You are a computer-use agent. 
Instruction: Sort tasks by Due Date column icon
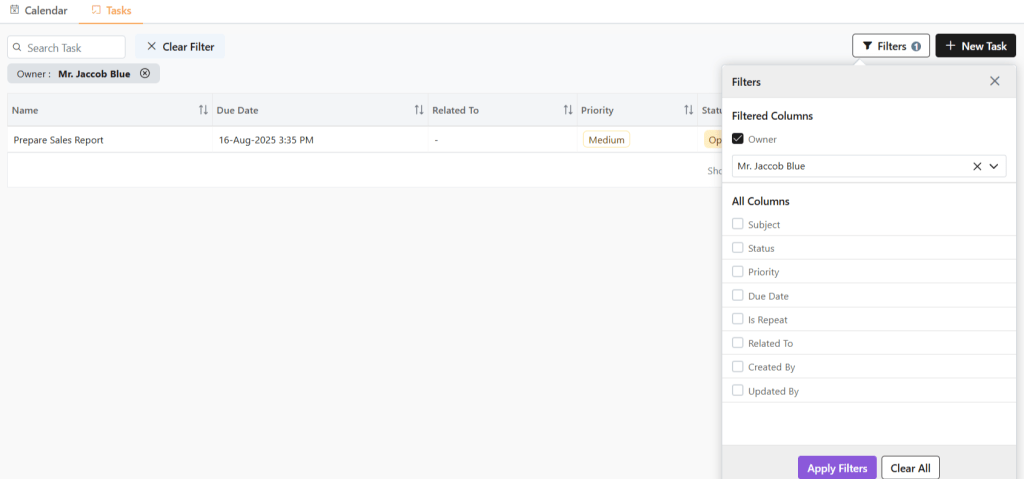tap(419, 110)
